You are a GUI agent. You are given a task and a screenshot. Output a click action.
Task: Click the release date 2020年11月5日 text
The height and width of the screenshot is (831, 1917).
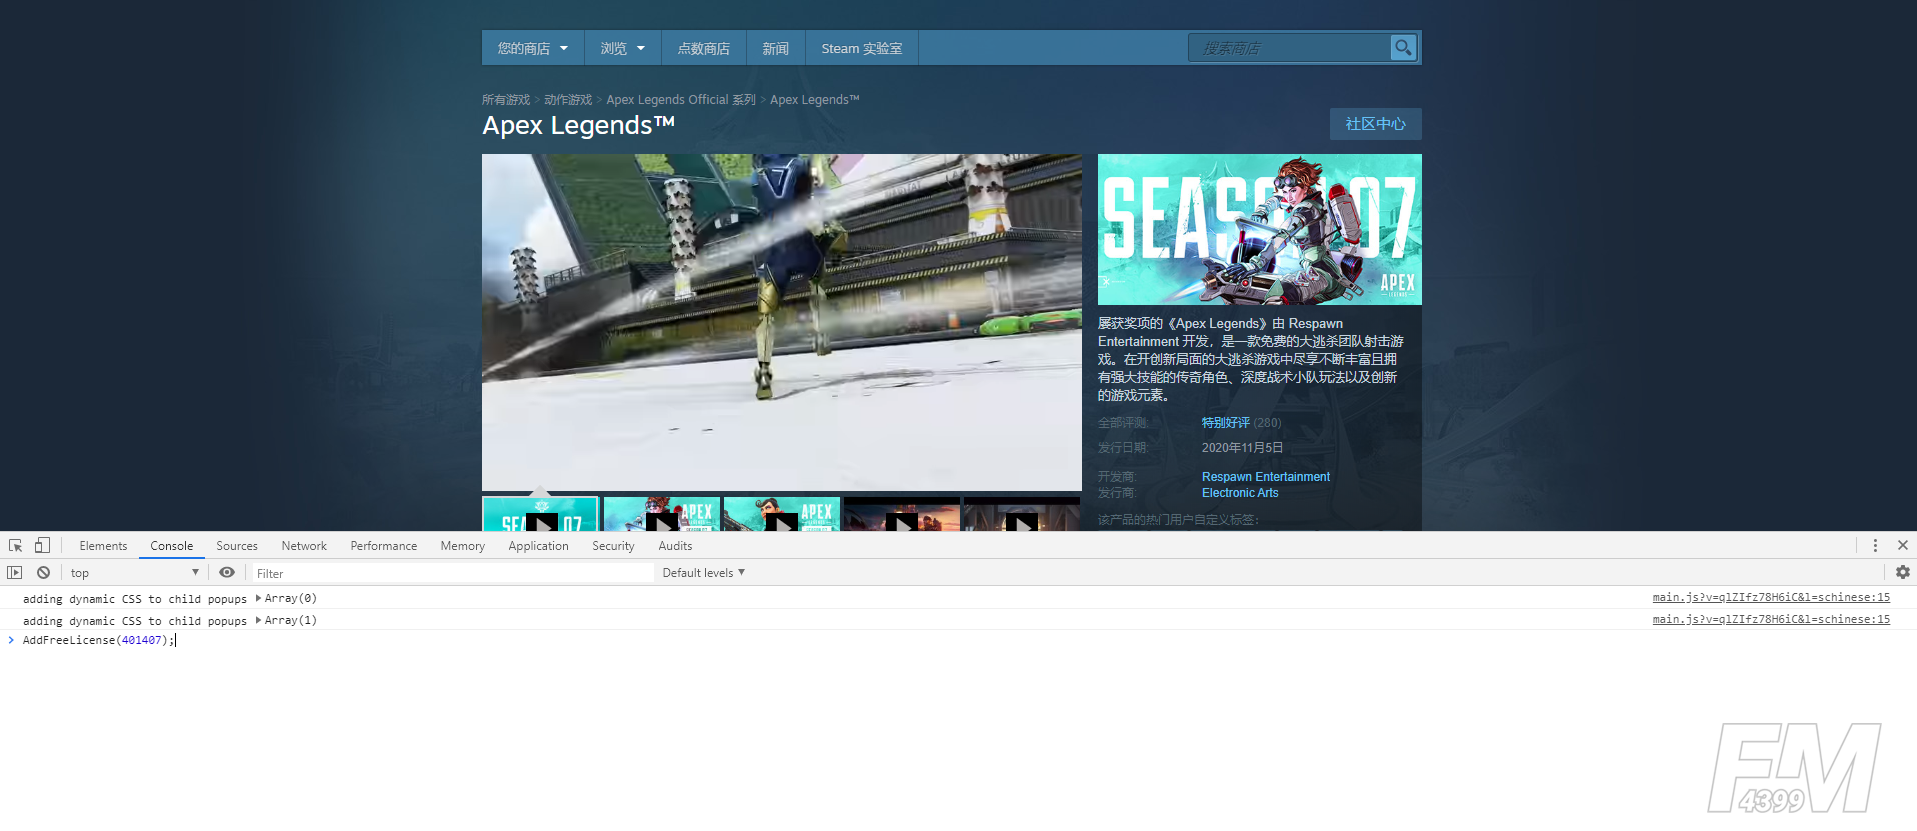point(1242,448)
